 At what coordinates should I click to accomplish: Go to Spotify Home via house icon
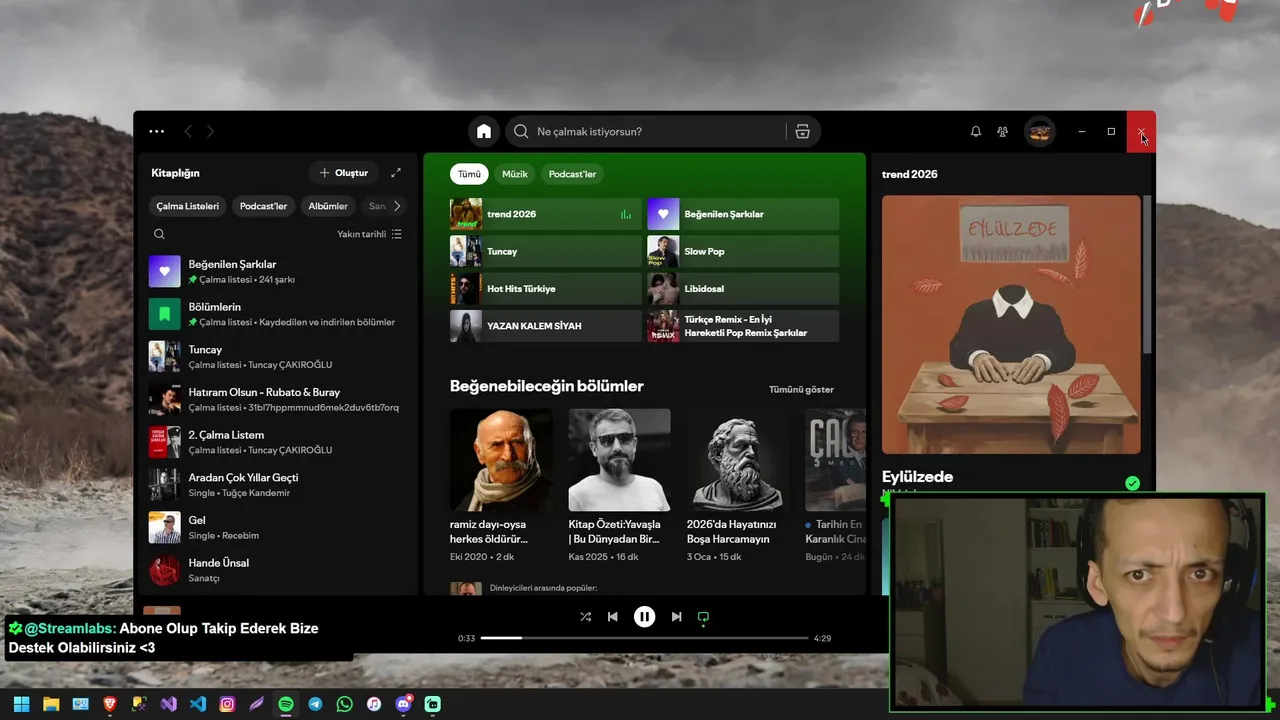[484, 131]
